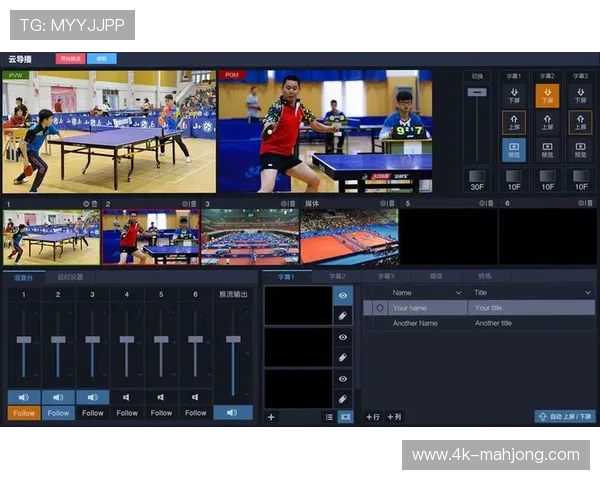Click the 自动上屏/下屏 button
Screen dimensions: 600x480
[564, 417]
